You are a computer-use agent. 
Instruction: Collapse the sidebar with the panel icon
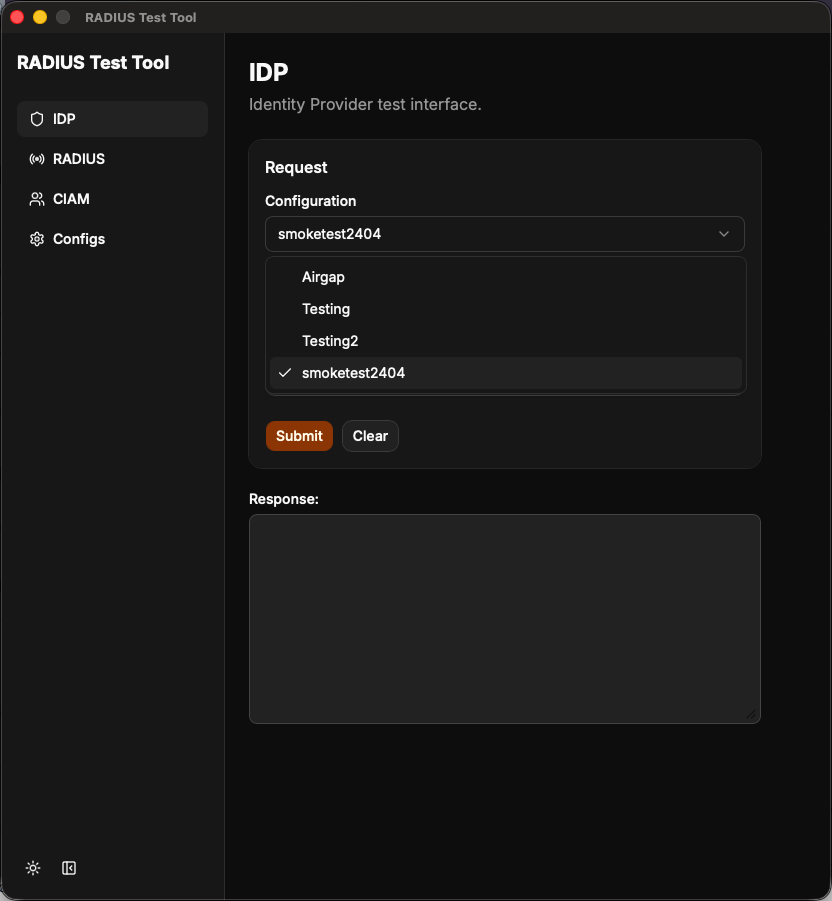pyautogui.click(x=69, y=868)
